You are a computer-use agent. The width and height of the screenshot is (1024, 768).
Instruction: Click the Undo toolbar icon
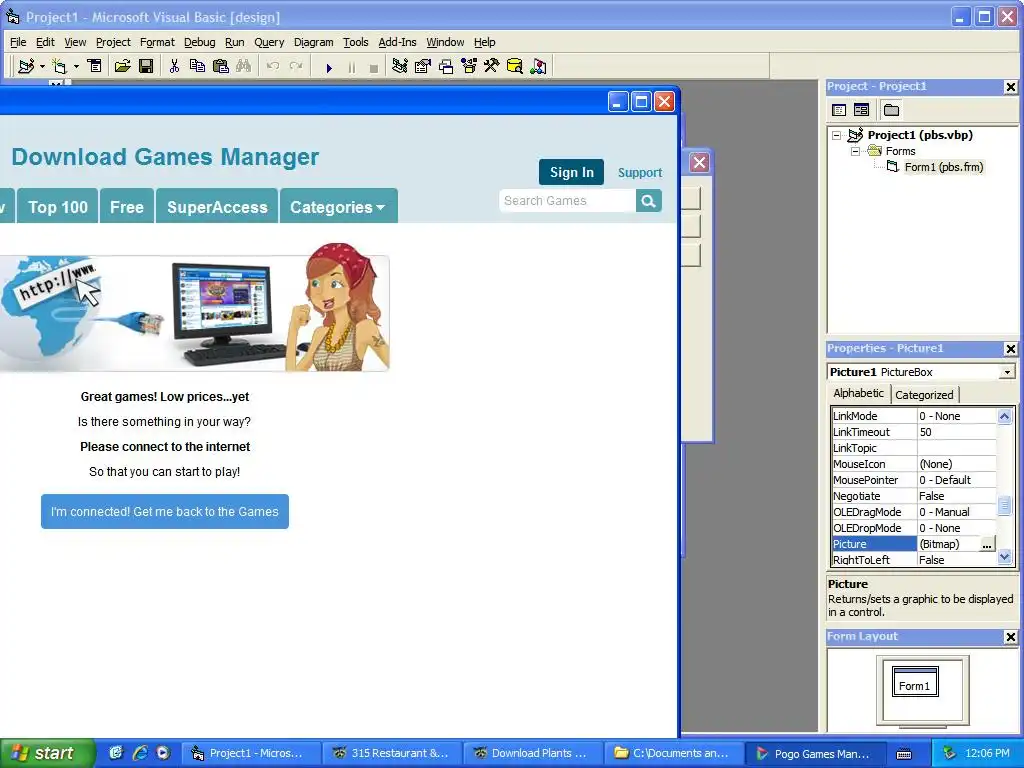[x=273, y=66]
